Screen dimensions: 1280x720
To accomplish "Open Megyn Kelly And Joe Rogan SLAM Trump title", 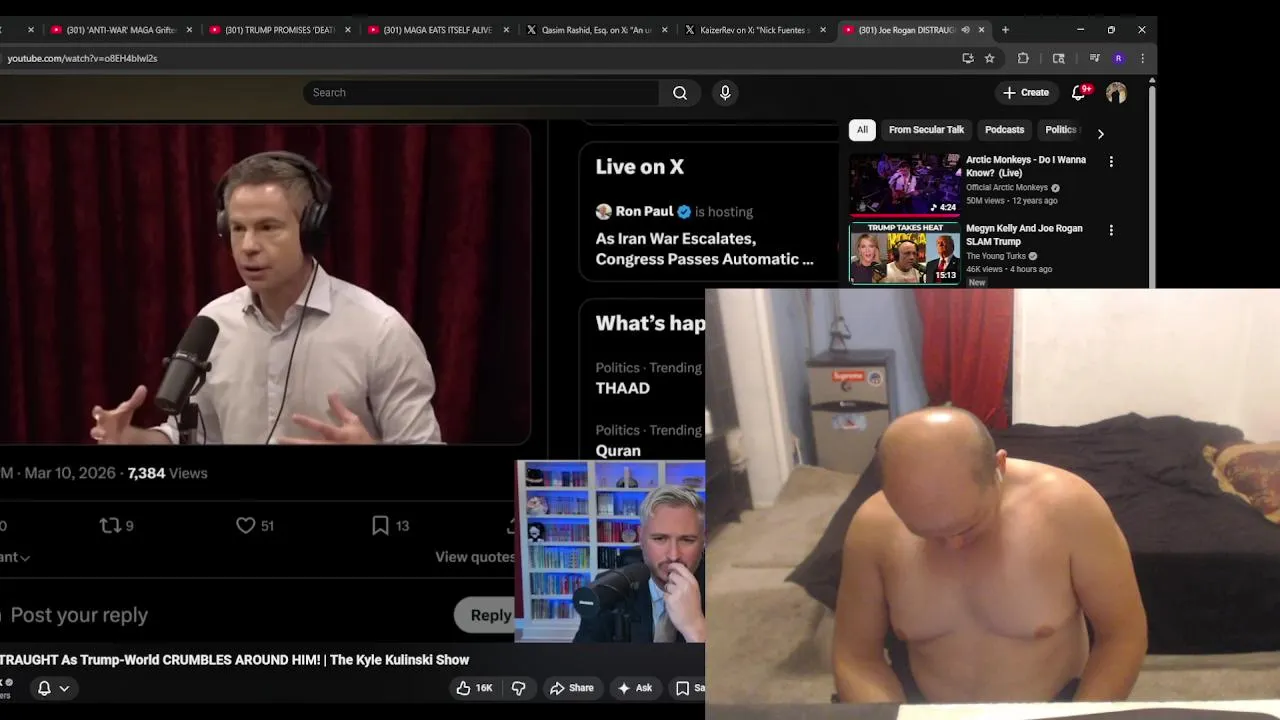I will [1024, 235].
